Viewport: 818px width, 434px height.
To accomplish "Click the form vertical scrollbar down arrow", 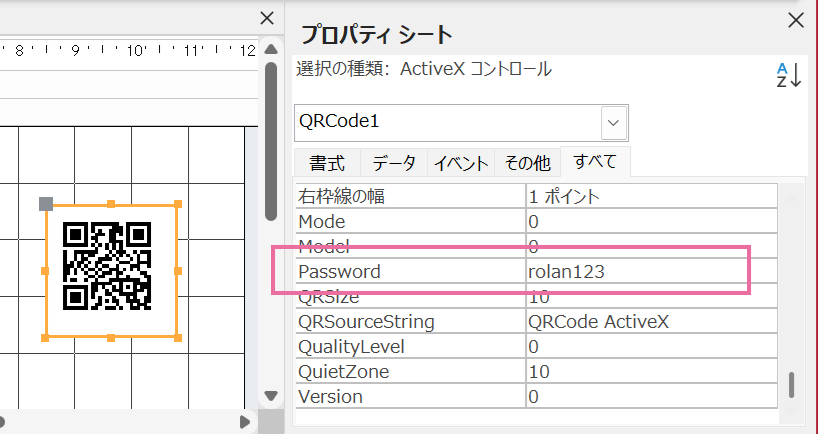I will [271, 396].
